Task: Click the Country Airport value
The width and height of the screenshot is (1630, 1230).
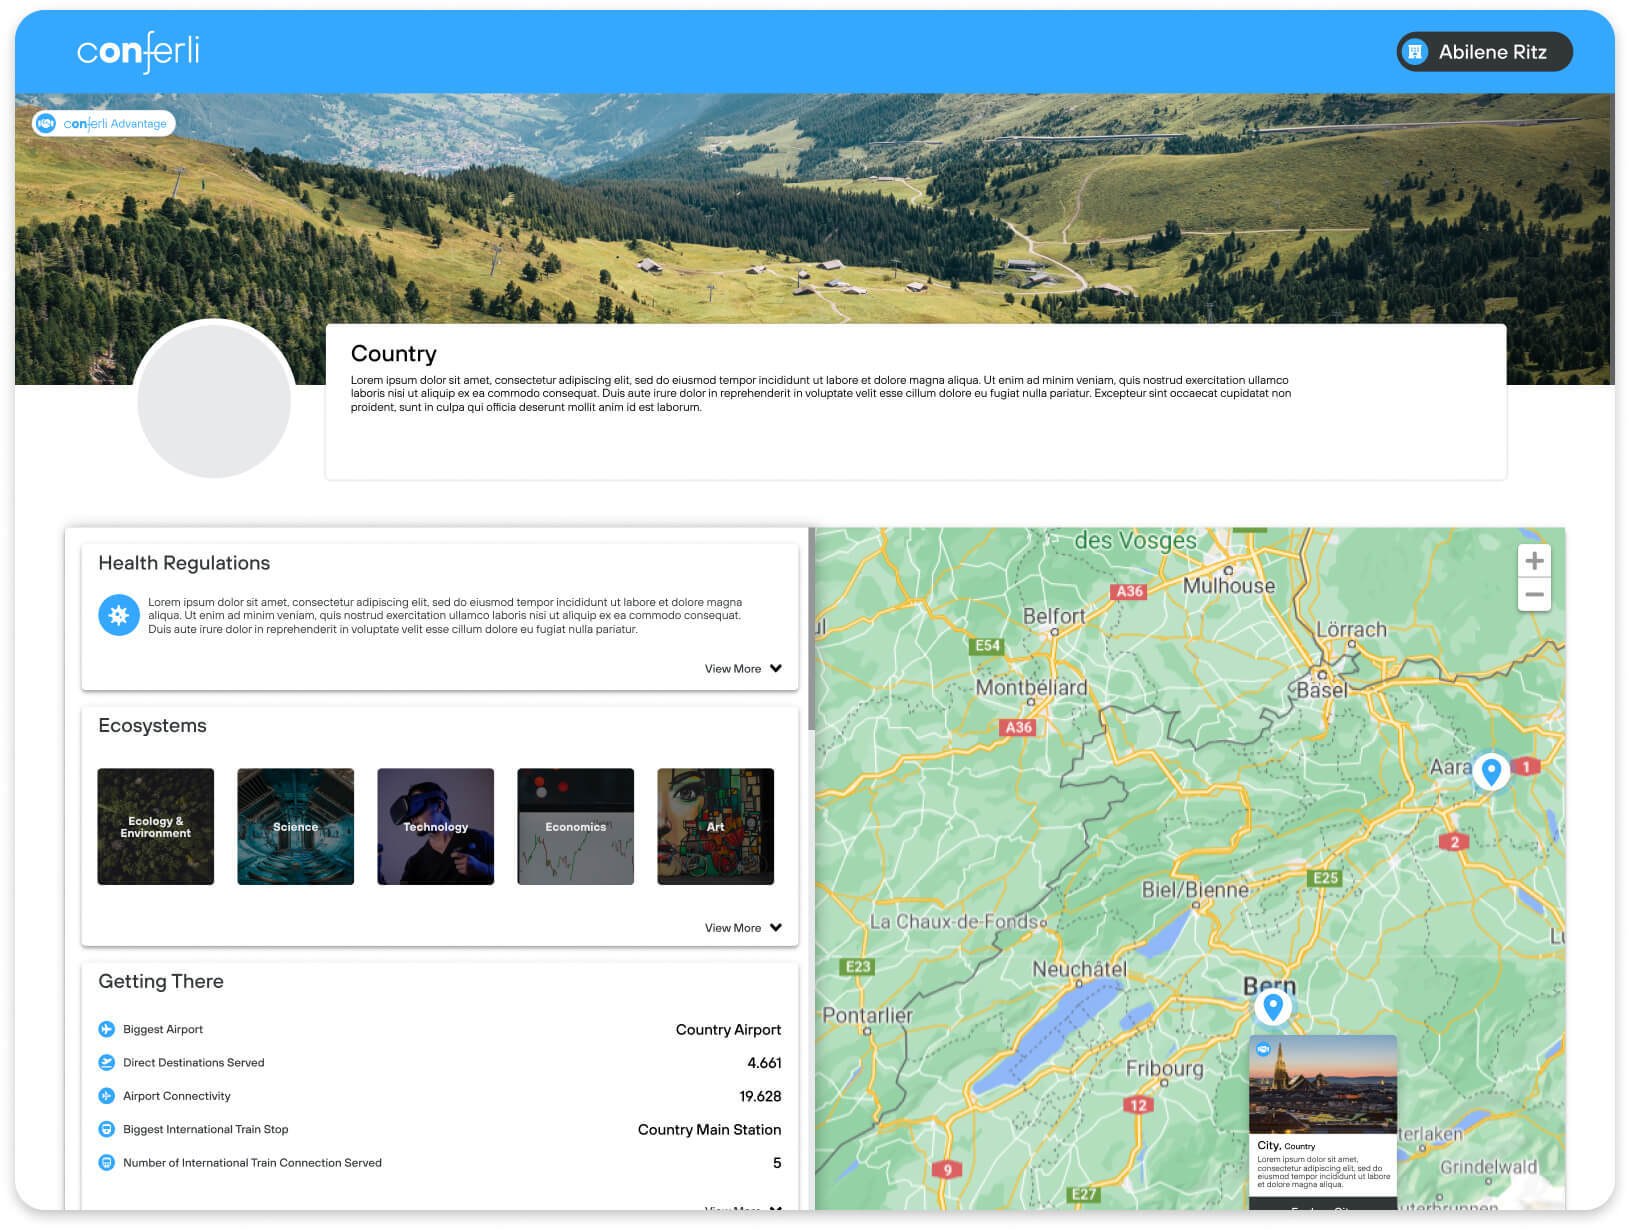Action: pyautogui.click(x=728, y=1030)
